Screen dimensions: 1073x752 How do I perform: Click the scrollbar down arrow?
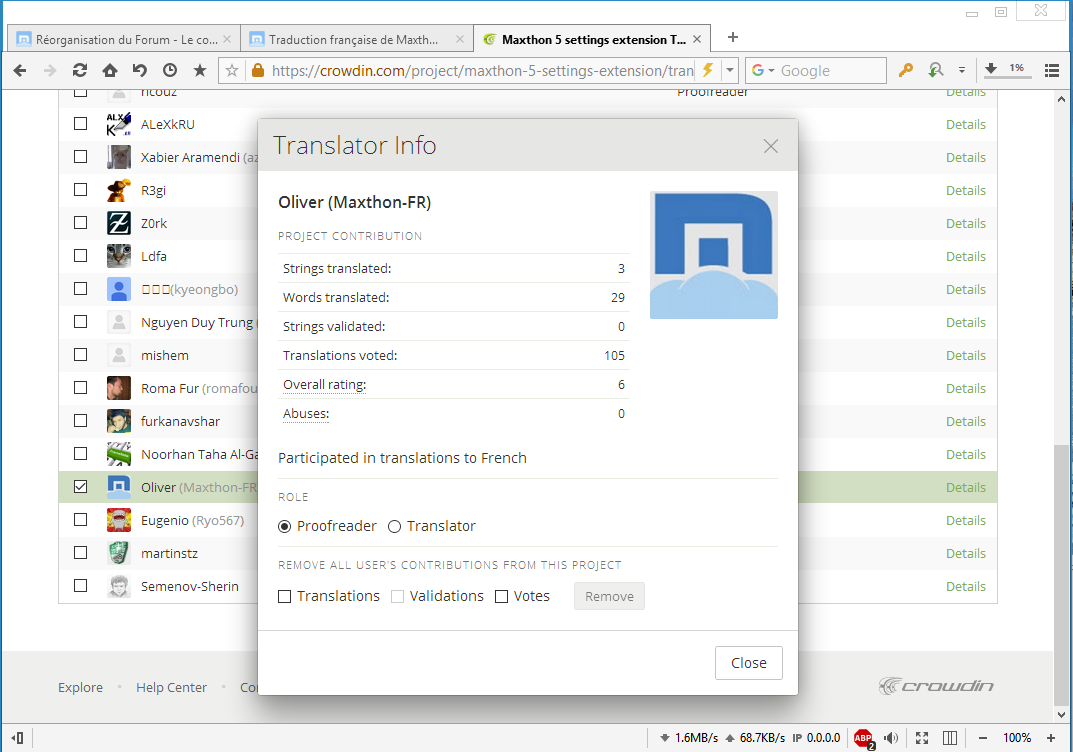(x=1061, y=714)
